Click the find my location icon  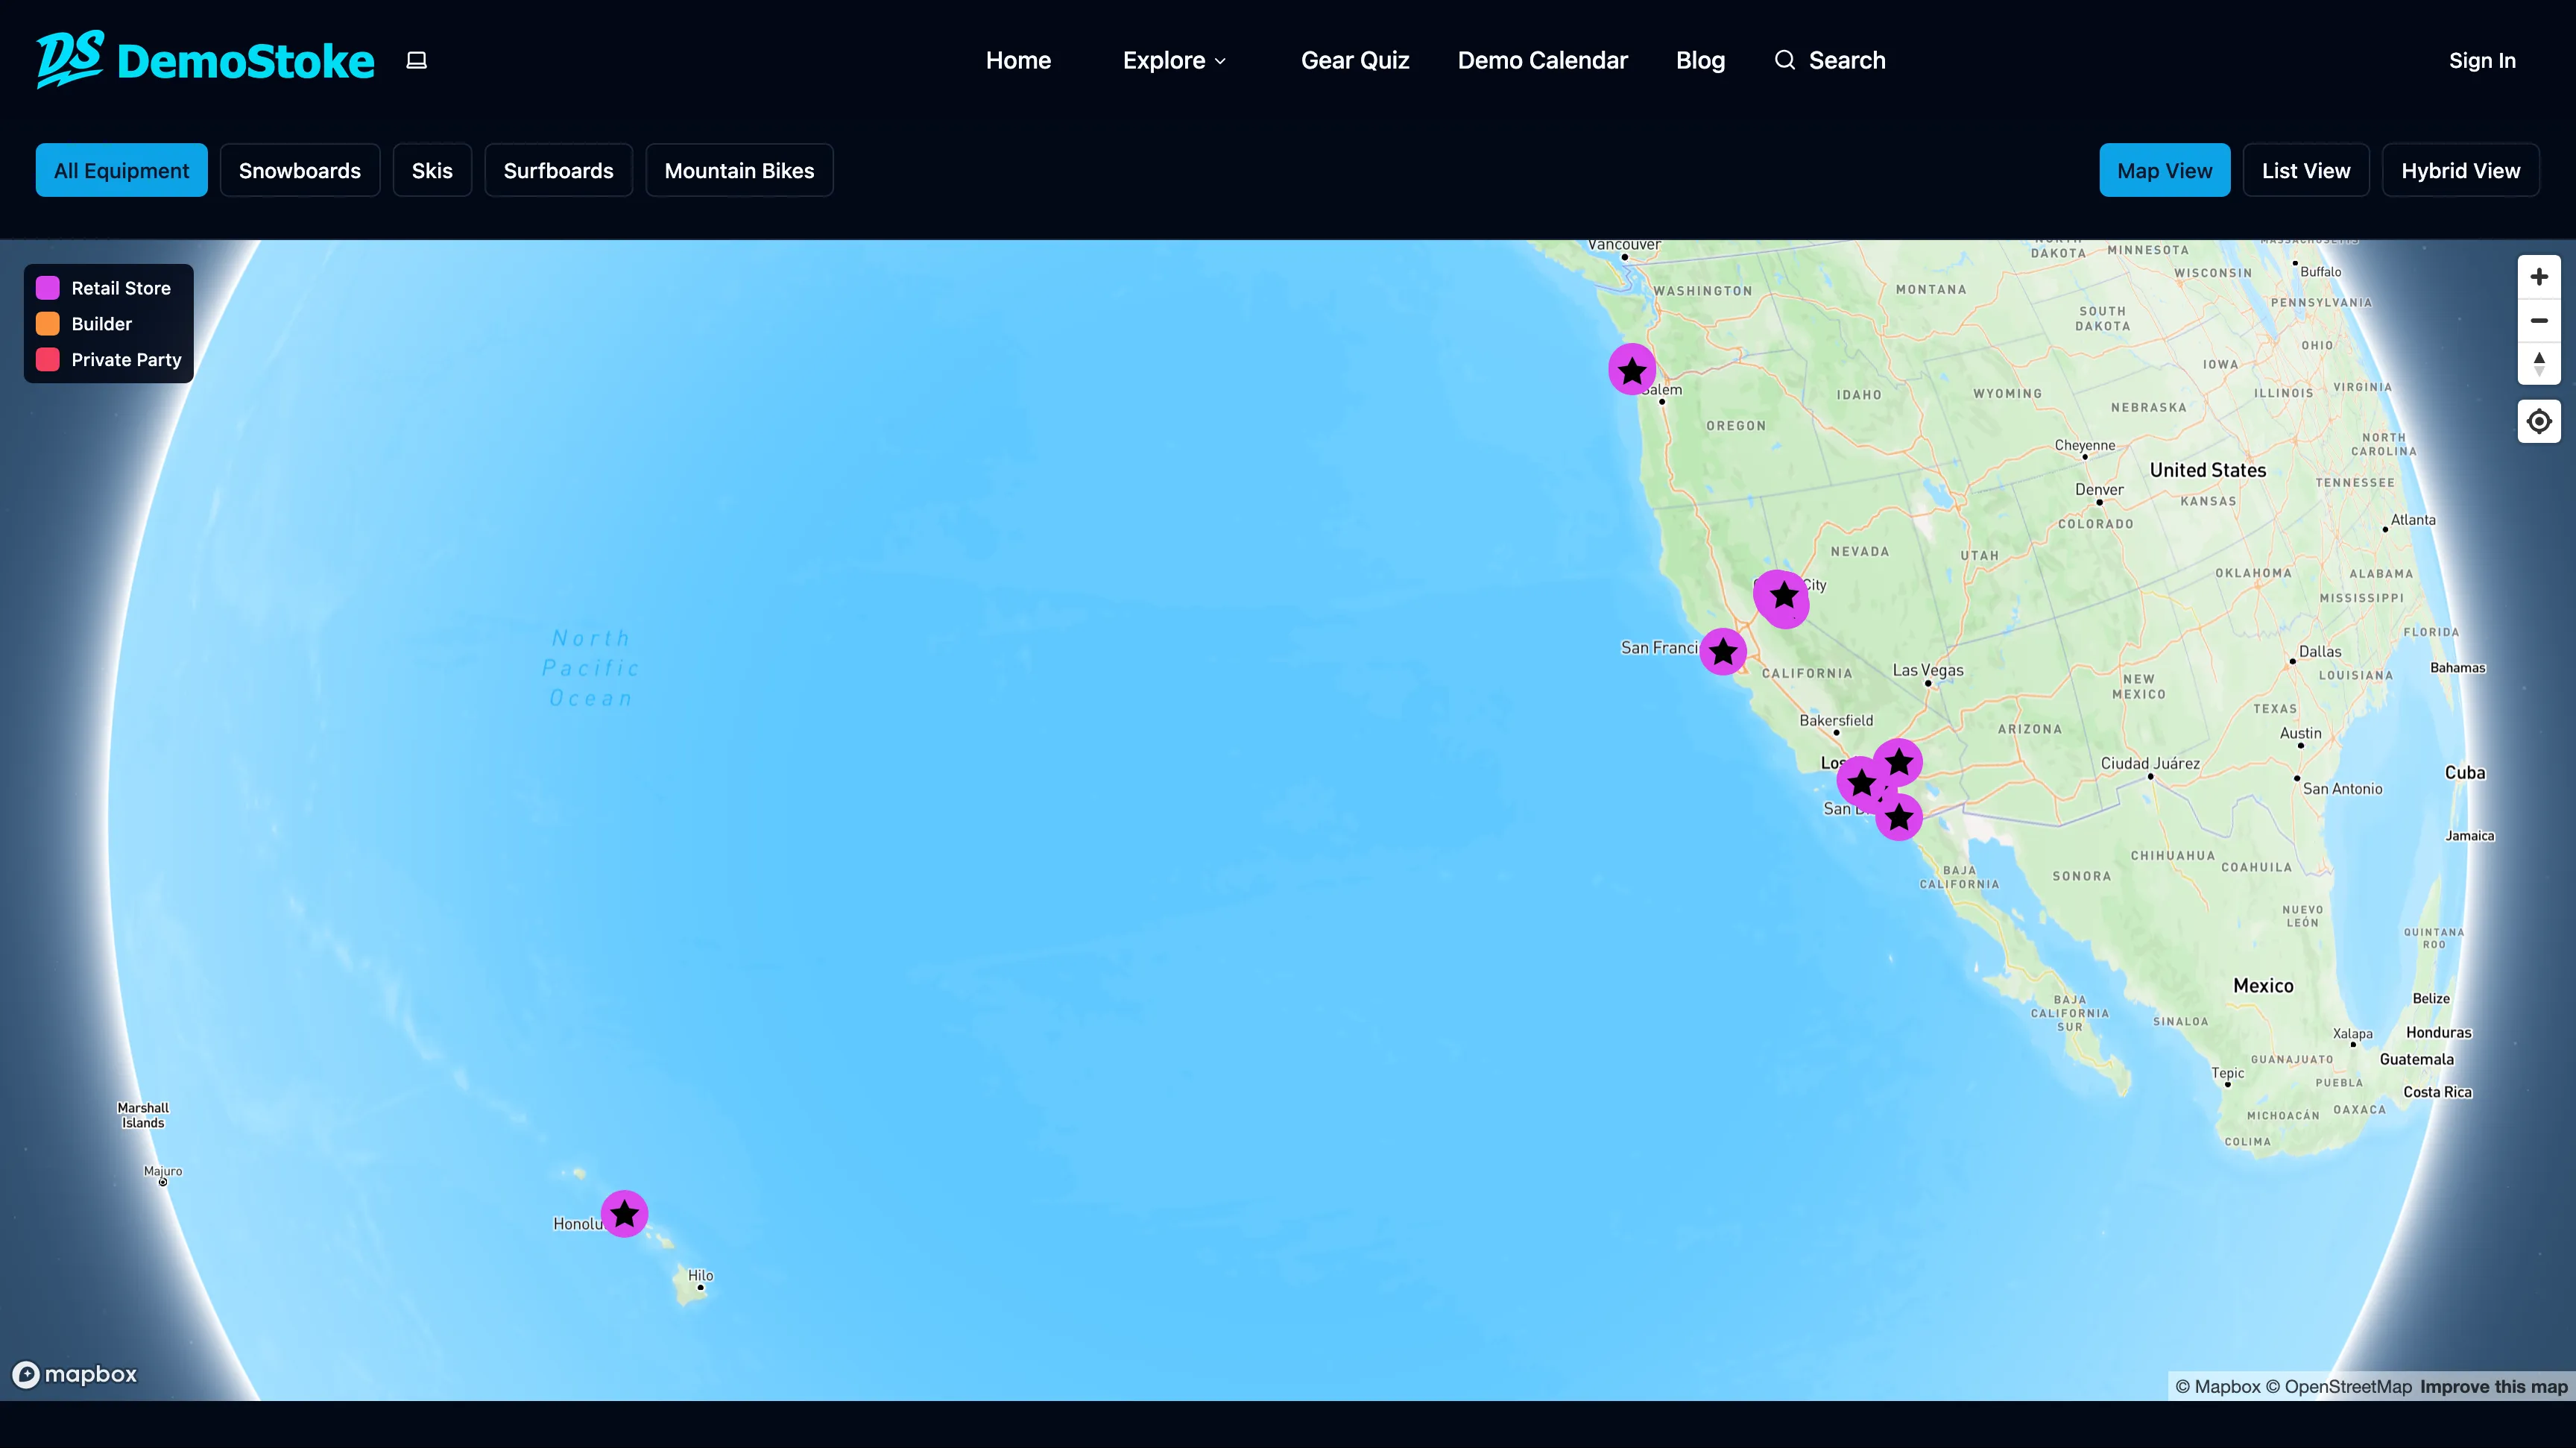point(2538,422)
